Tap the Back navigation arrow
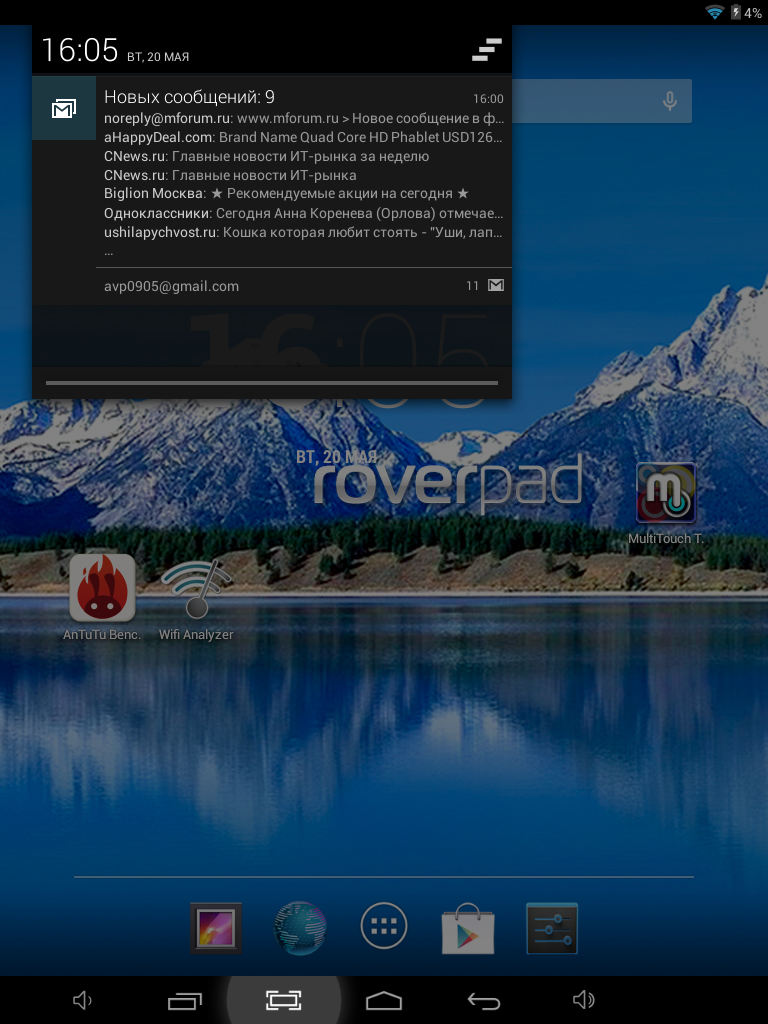768x1024 pixels. pos(484,1000)
